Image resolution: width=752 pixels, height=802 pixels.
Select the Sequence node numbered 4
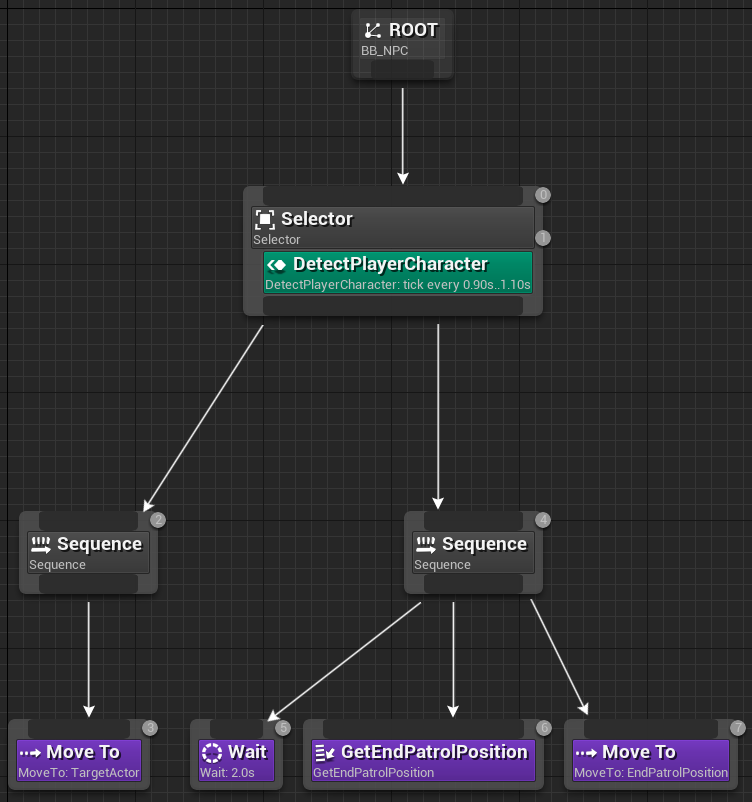473,552
